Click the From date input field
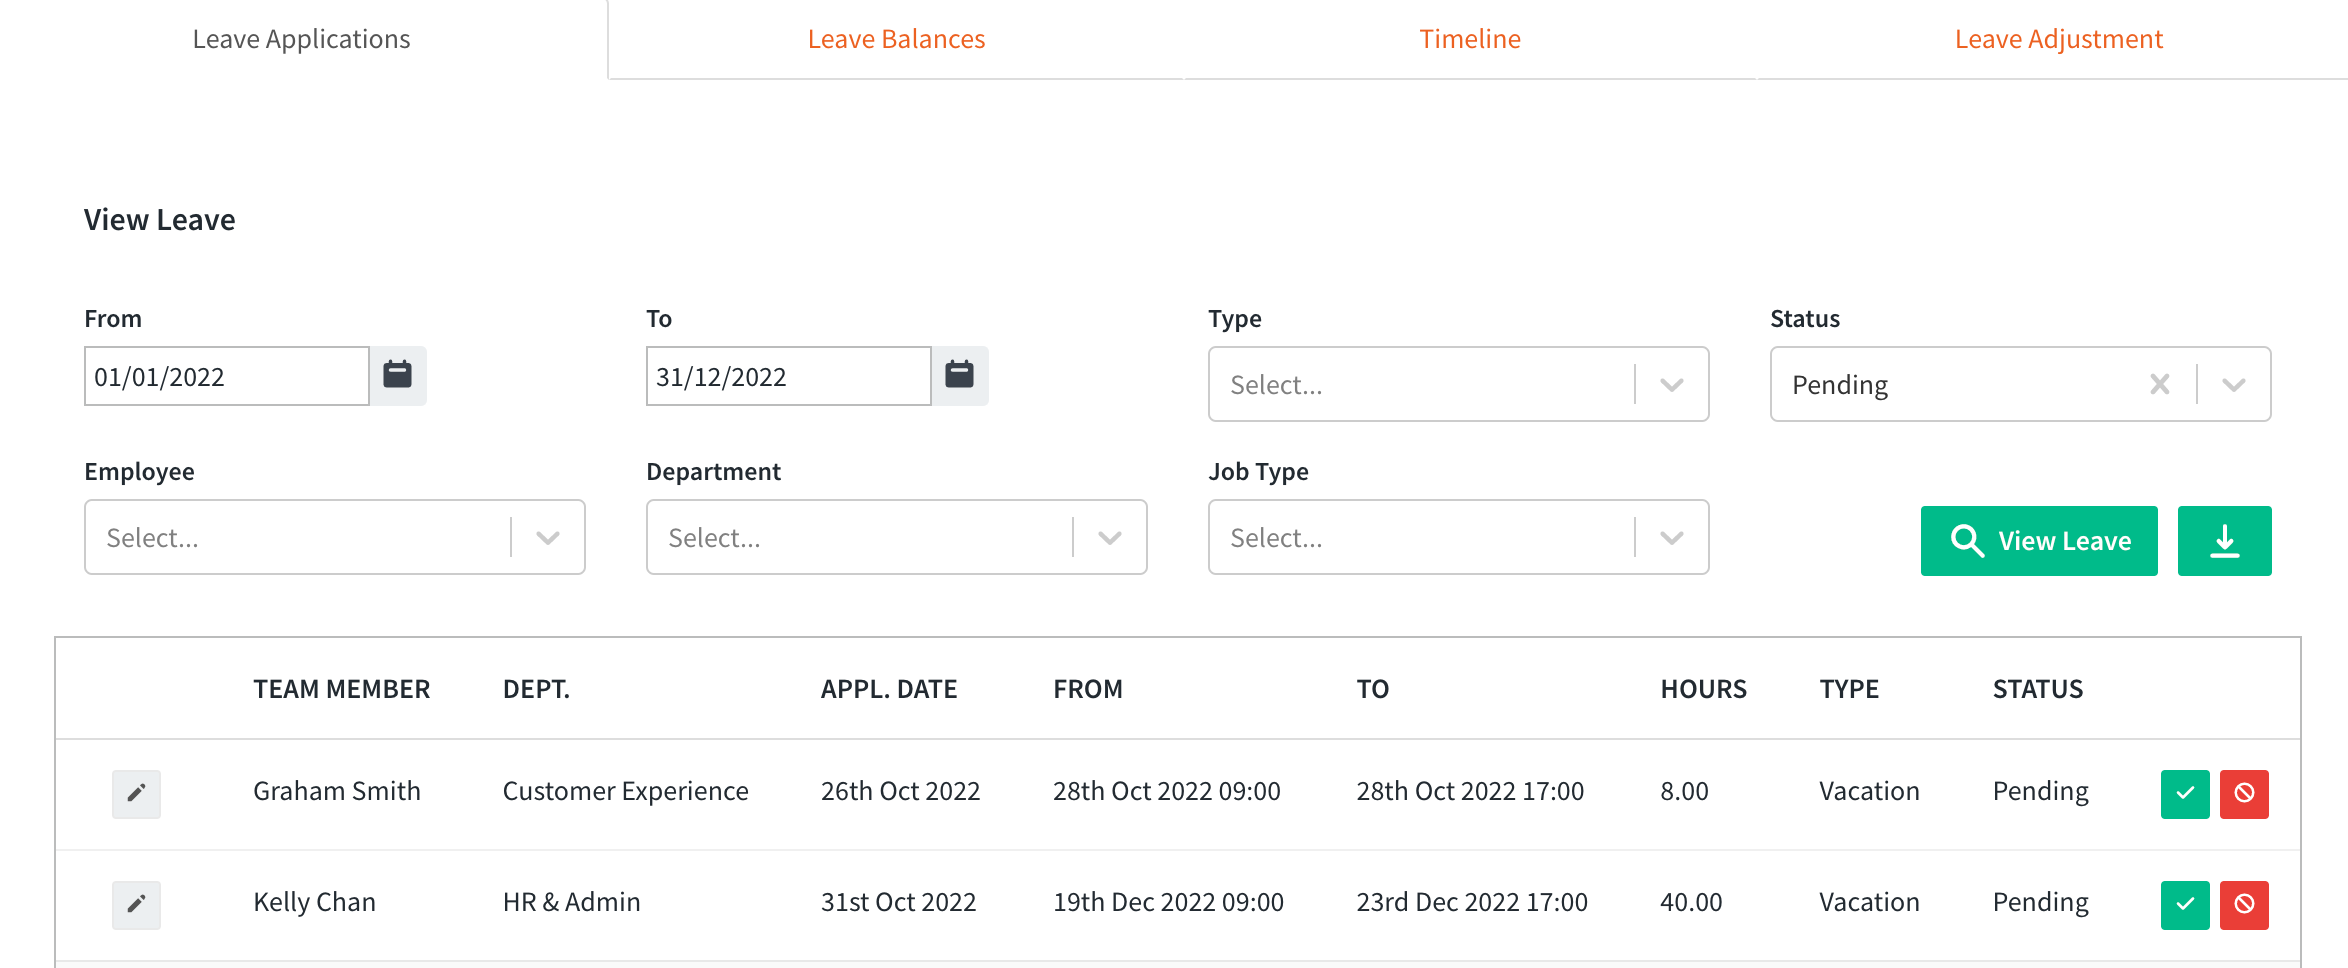Screen dimensions: 2348x968 [225, 375]
